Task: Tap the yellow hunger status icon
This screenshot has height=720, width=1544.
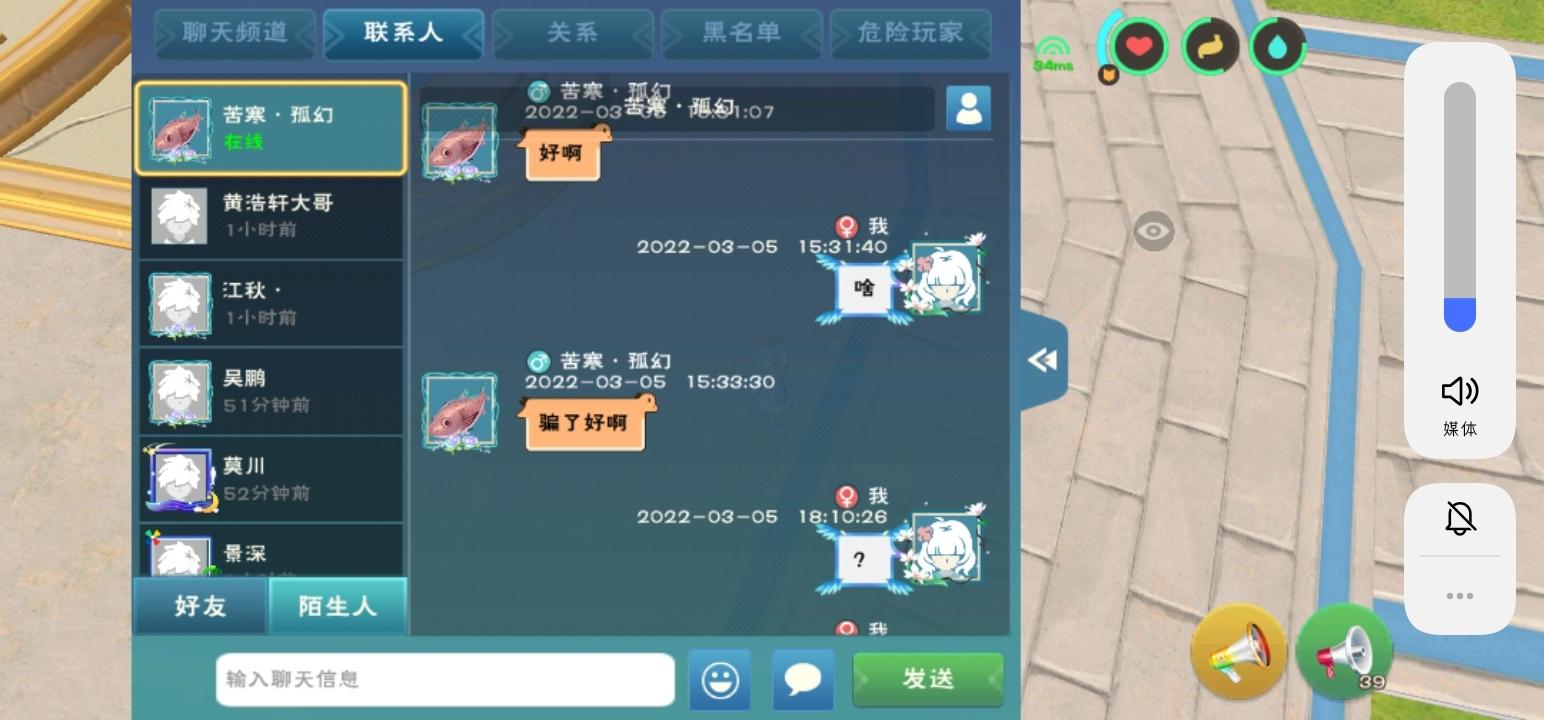Action: tap(1209, 46)
